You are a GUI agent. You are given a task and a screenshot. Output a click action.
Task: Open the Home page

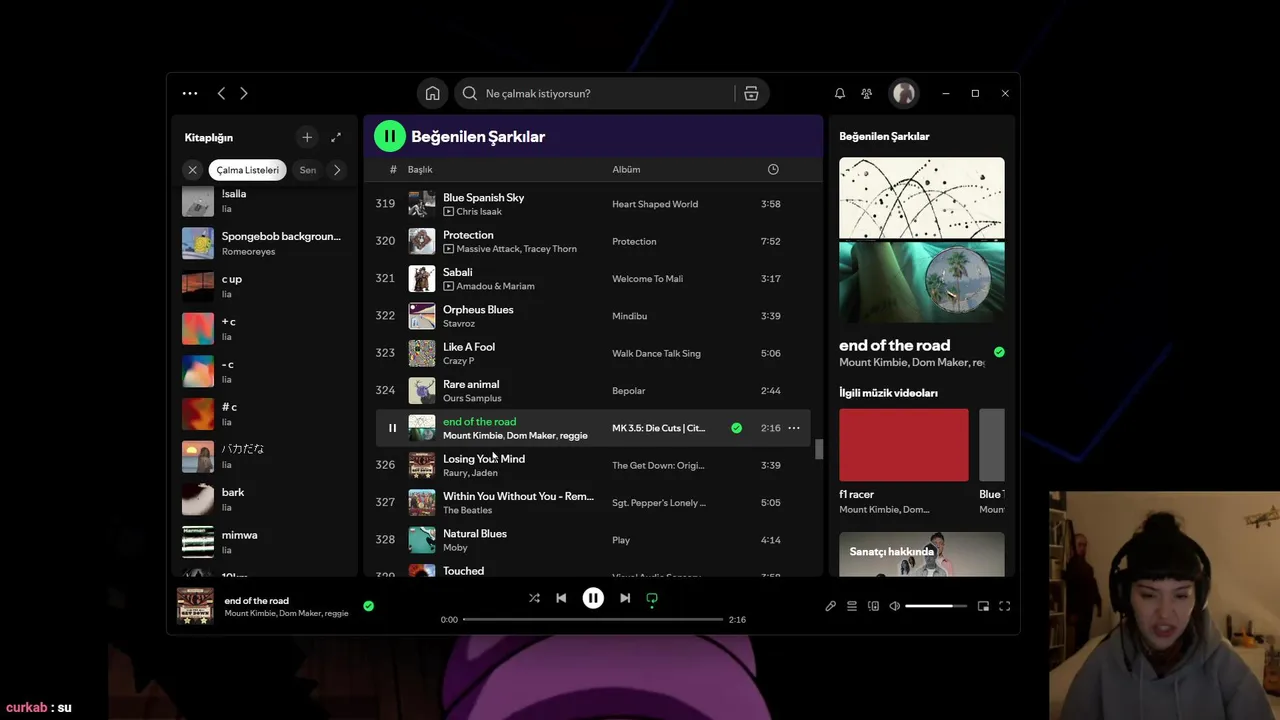(432, 93)
